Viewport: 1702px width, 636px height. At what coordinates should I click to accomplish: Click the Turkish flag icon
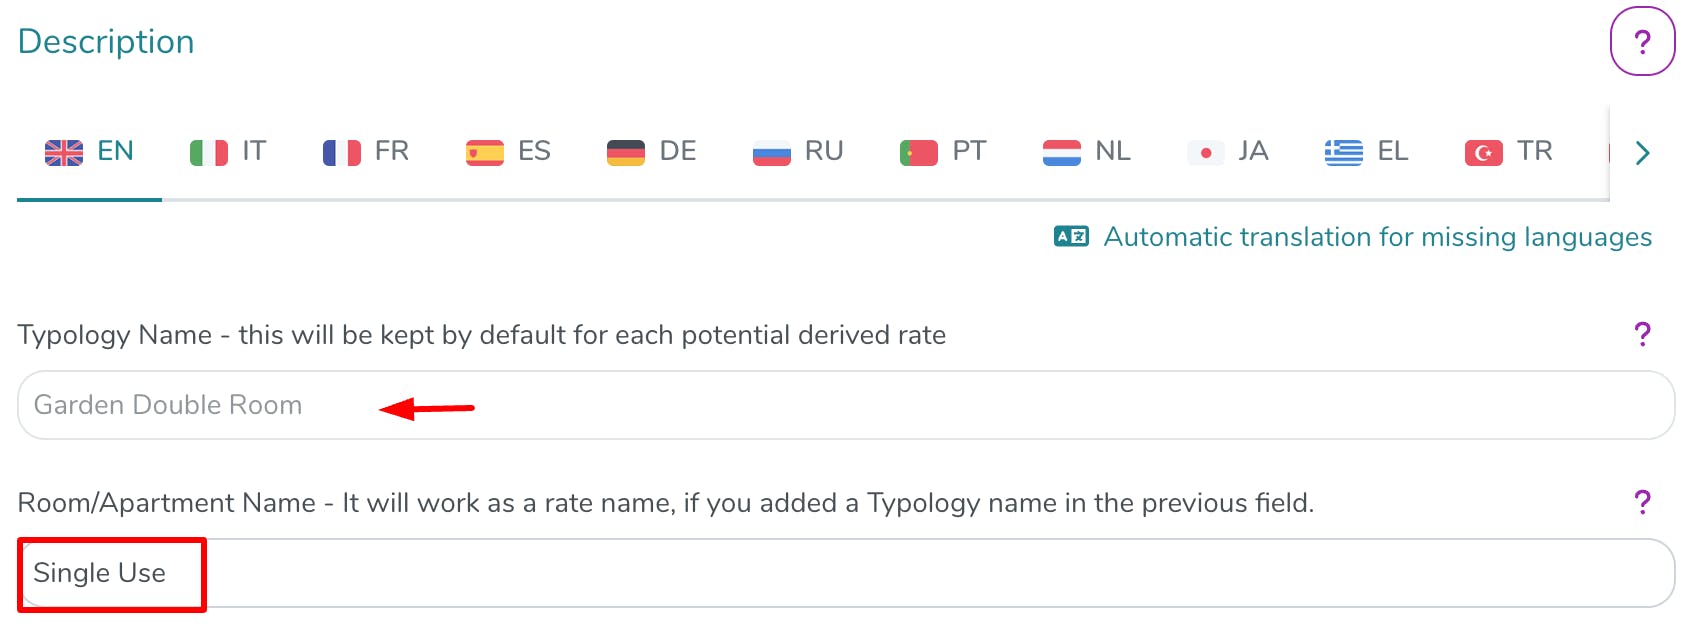[1484, 152]
